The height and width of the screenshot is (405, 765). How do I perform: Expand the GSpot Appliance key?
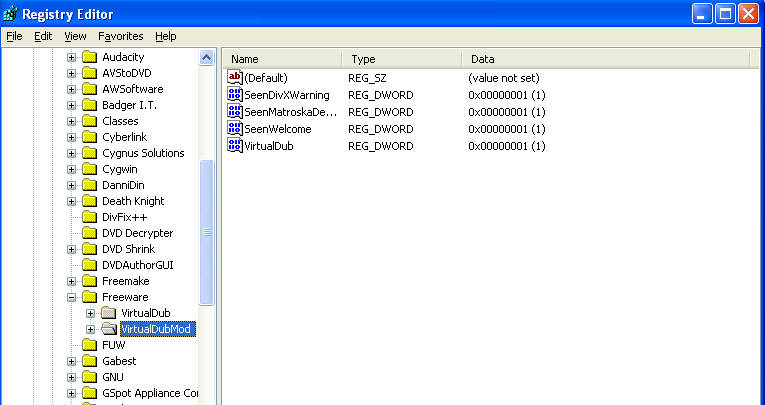[x=72, y=393]
